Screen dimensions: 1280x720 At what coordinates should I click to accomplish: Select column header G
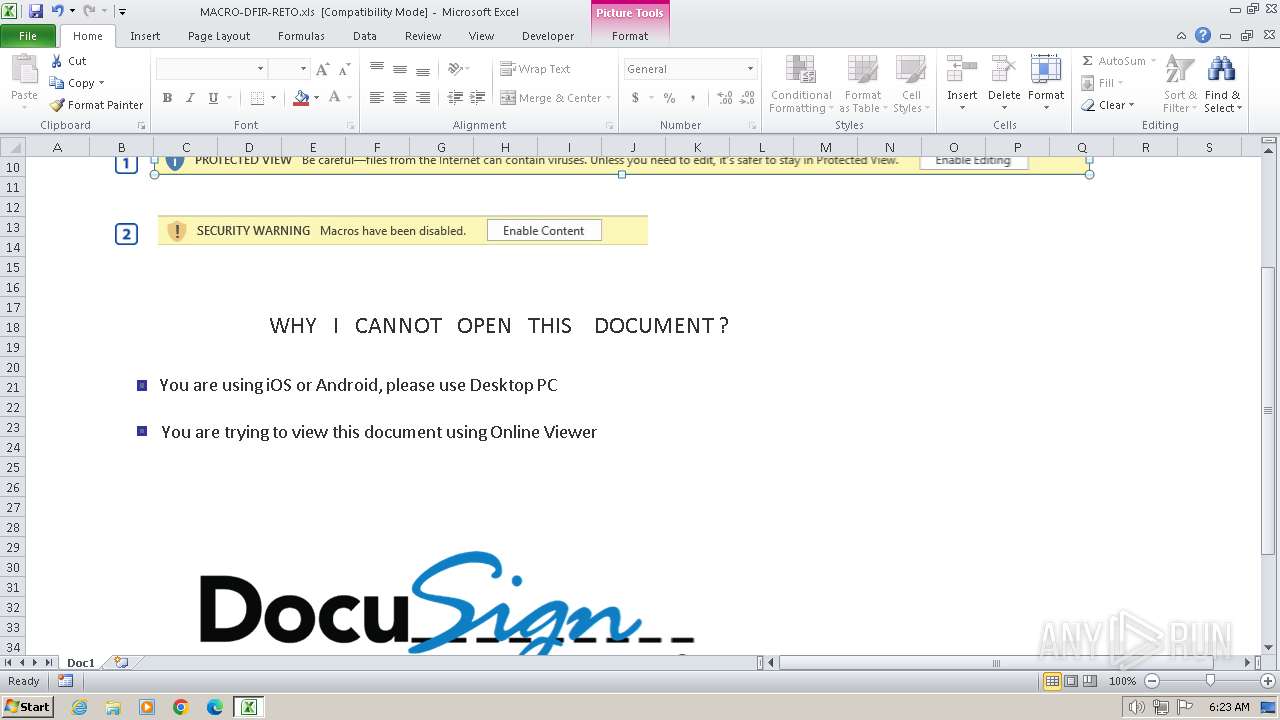[x=441, y=147]
